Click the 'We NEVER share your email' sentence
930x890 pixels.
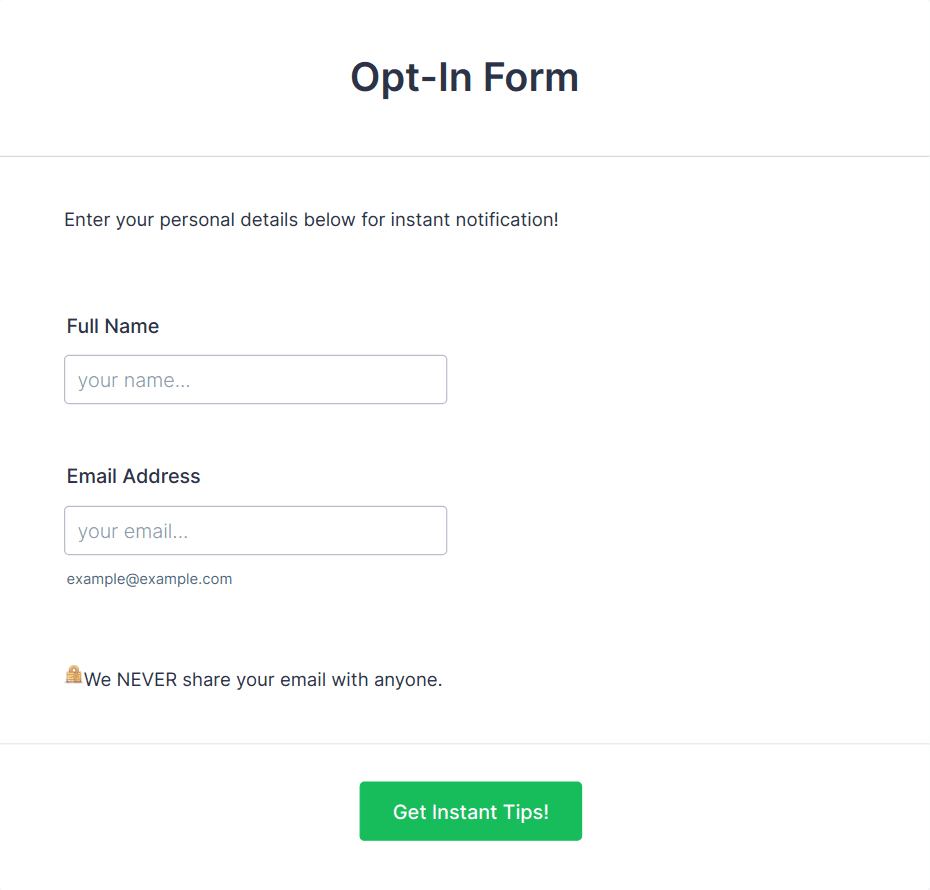click(x=263, y=680)
